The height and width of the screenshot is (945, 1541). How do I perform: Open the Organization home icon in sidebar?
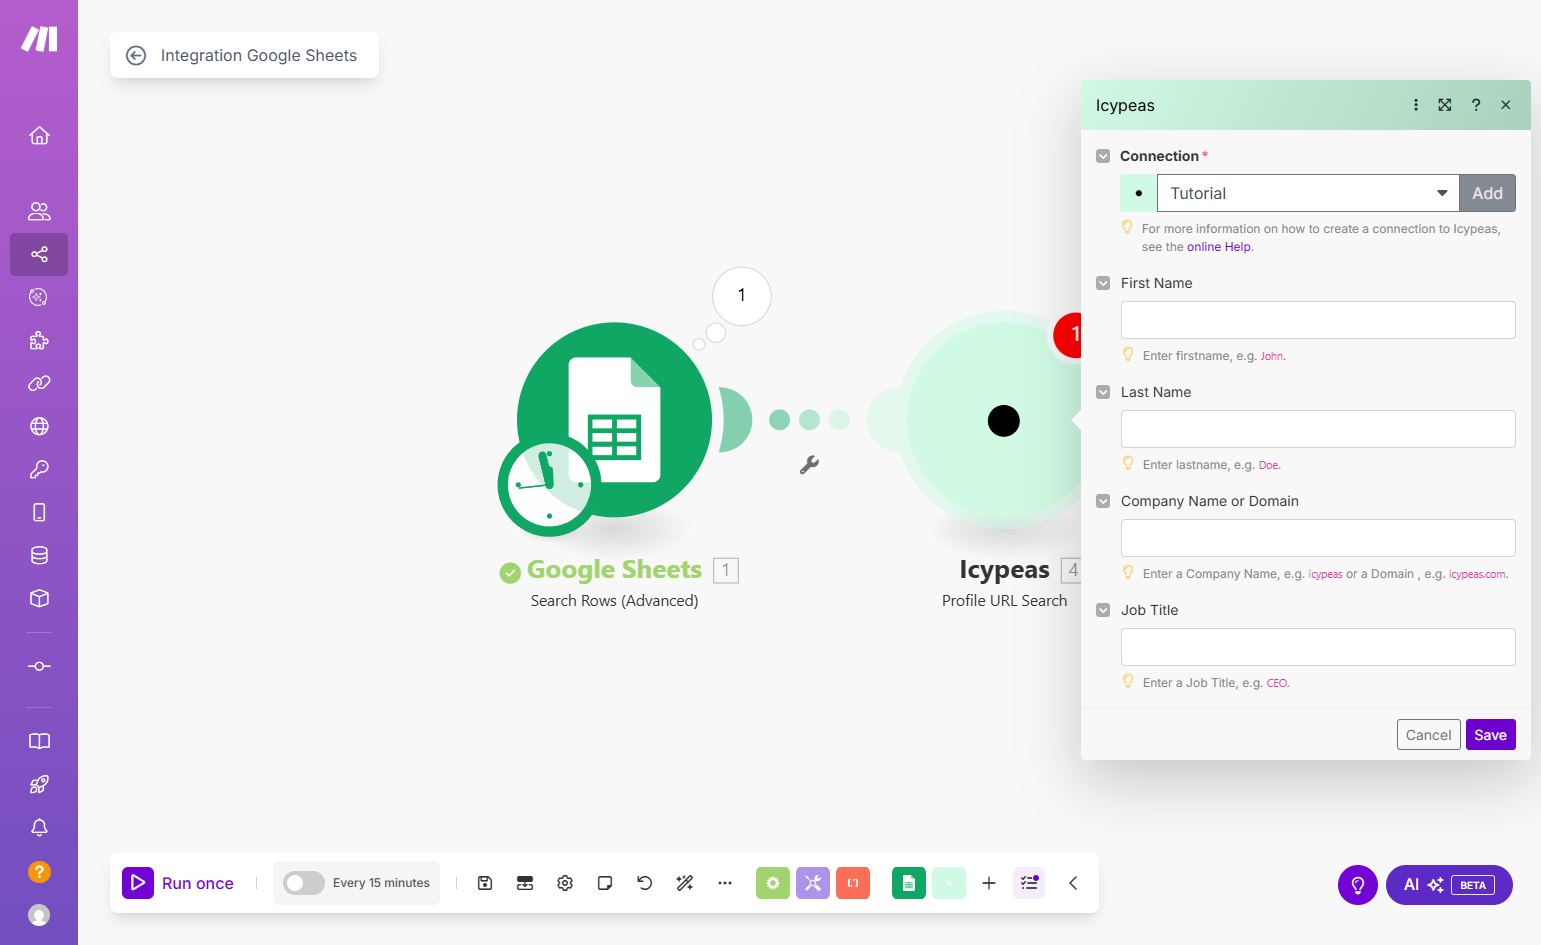(x=39, y=135)
